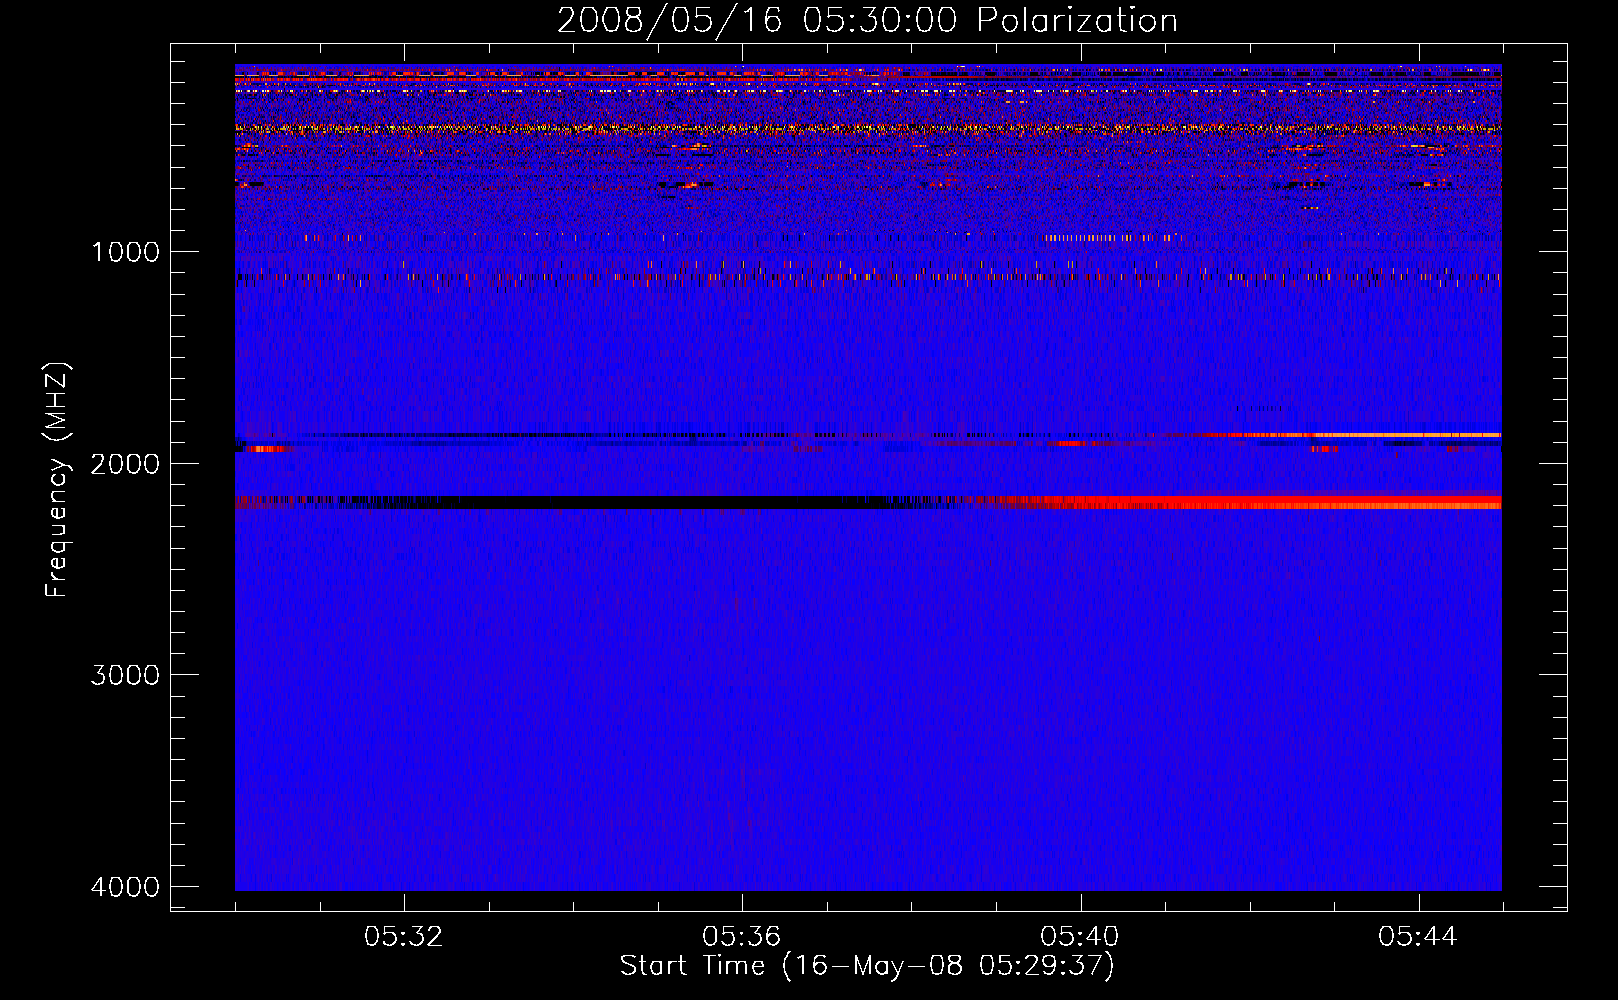Click the 'Start Time (16-May-08 05:29:37)' label

coord(867,966)
